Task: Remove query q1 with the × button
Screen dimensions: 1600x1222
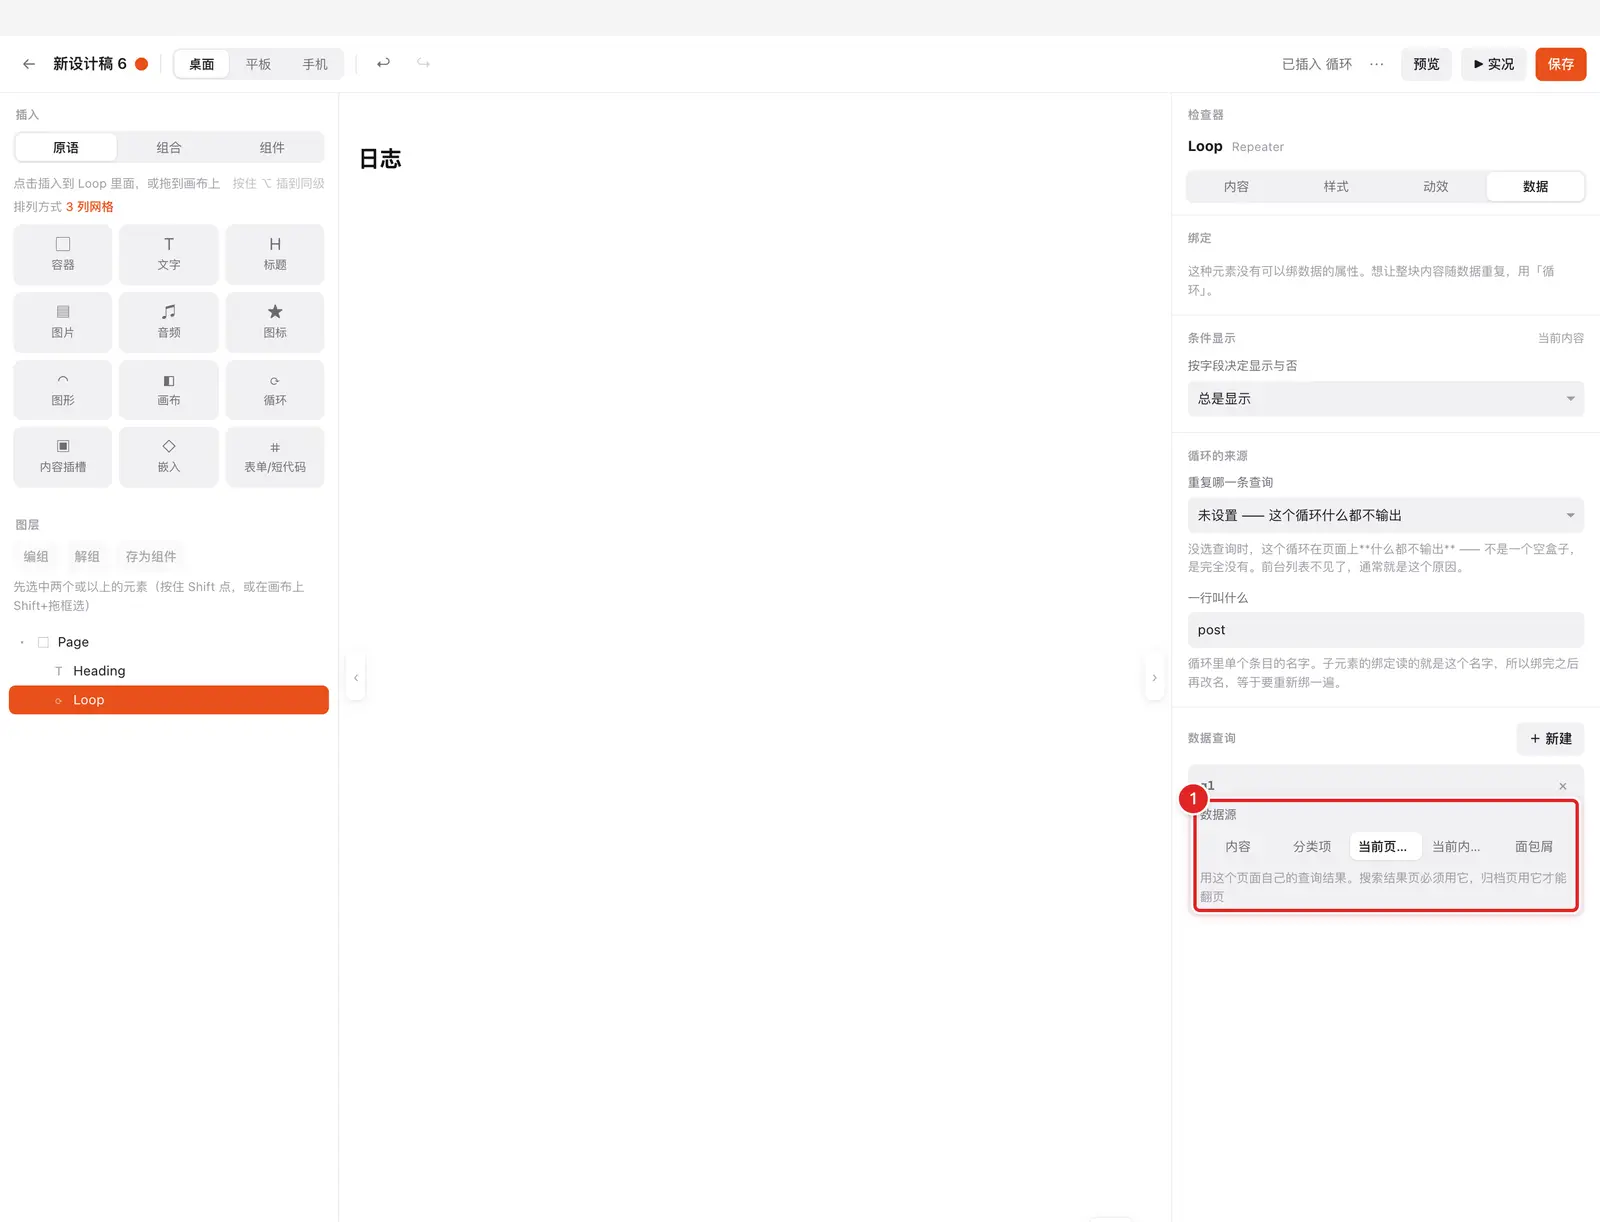Action: point(1563,786)
